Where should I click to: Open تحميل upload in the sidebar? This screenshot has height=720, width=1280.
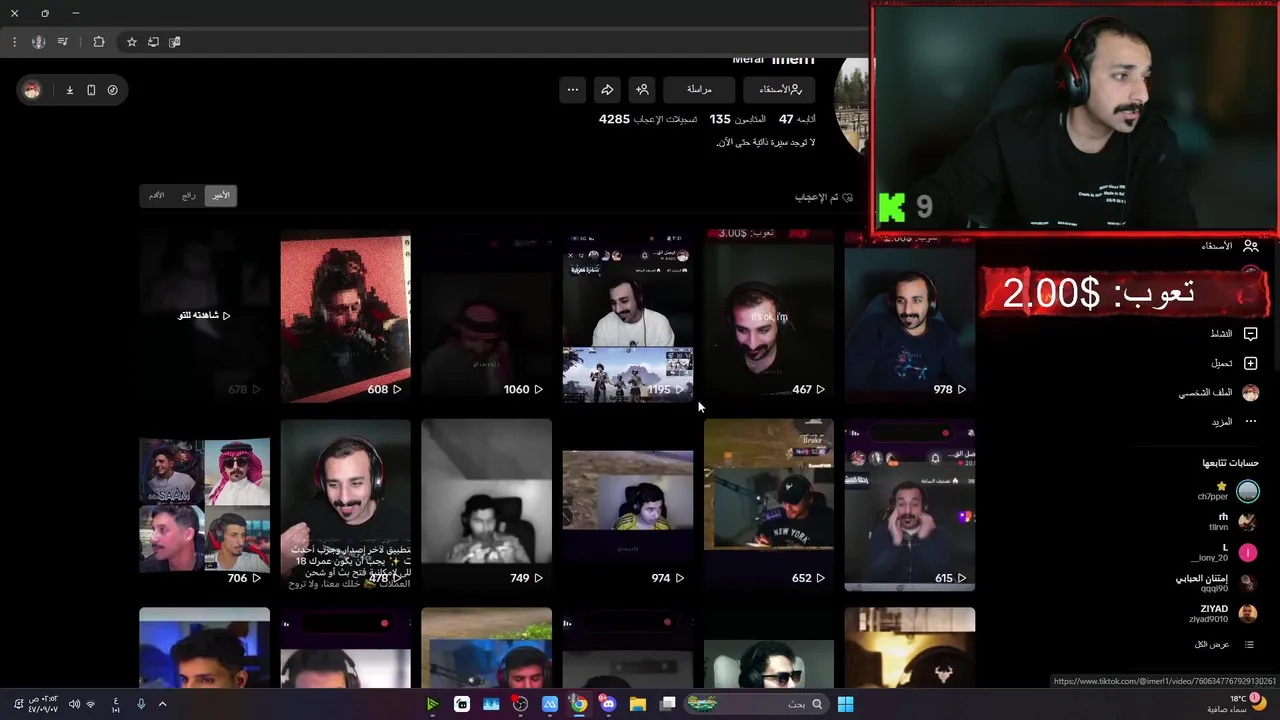(x=1233, y=363)
